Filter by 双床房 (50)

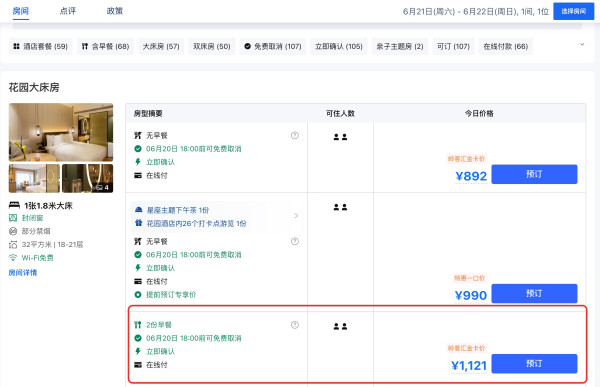tap(212, 46)
